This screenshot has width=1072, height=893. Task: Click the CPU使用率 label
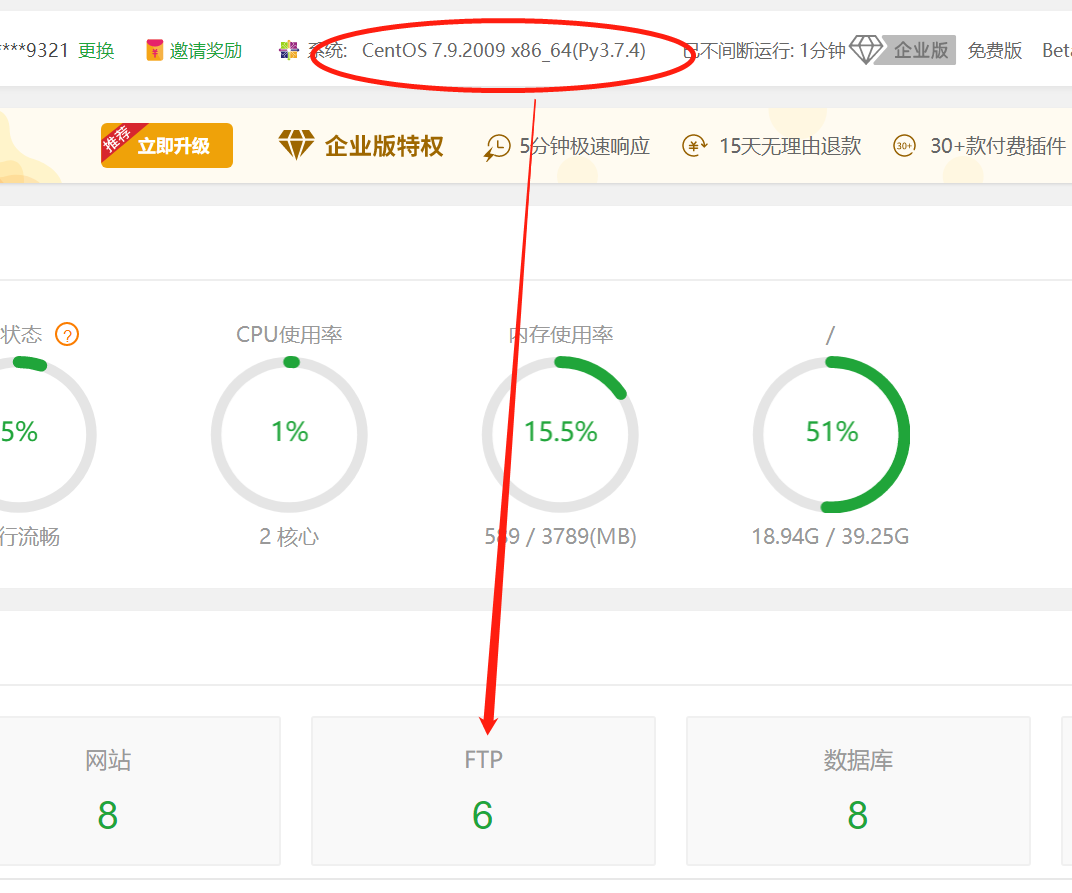(x=289, y=334)
